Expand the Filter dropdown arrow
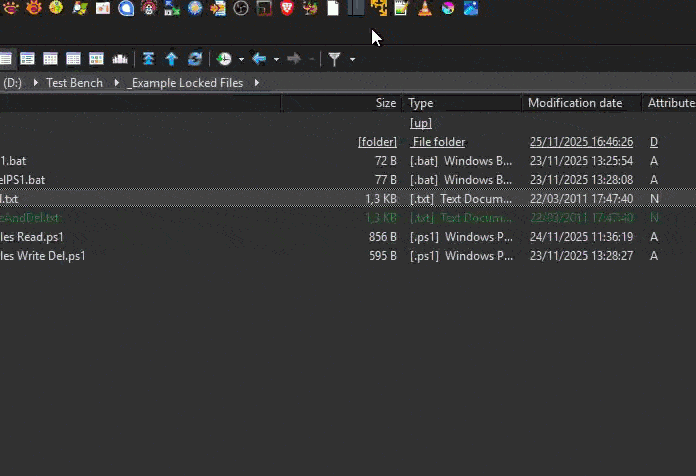Image resolution: width=696 pixels, height=476 pixels. tap(352, 60)
